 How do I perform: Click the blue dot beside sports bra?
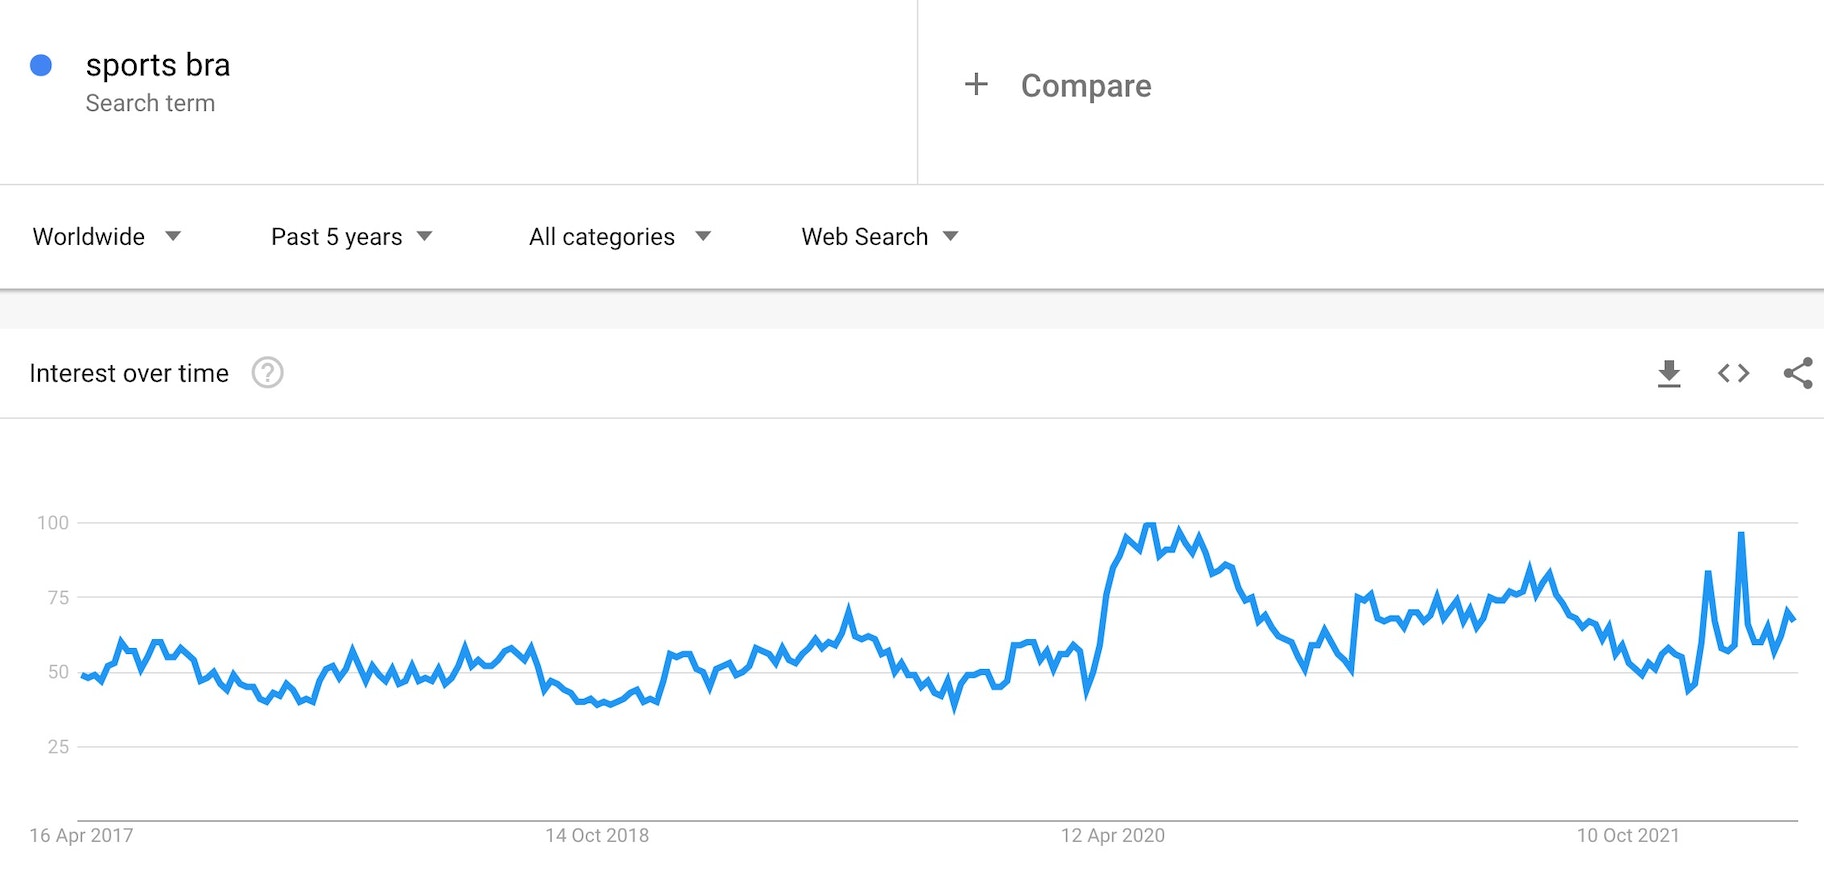pos(41,66)
